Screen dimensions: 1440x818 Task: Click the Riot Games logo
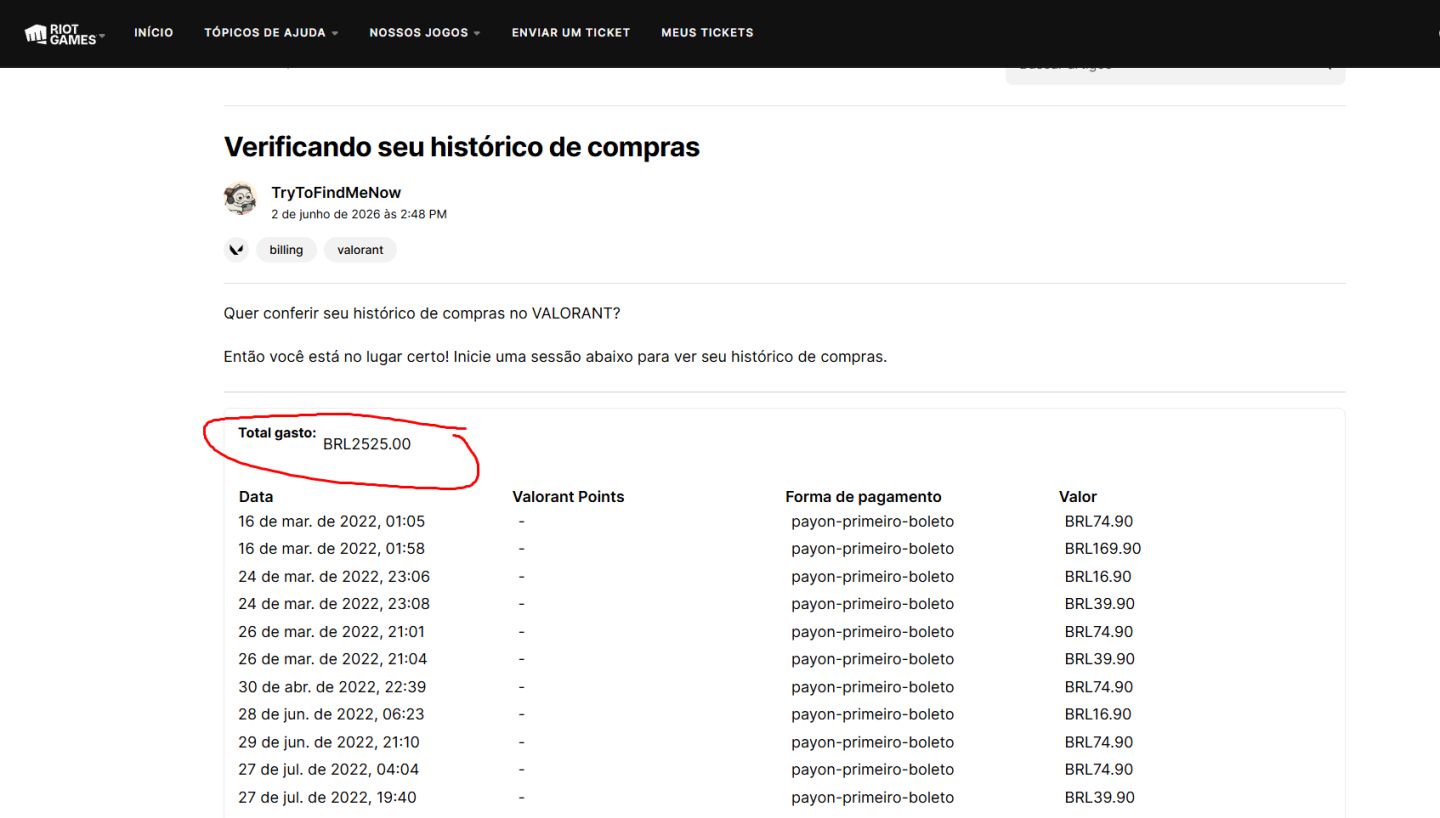(60, 33)
